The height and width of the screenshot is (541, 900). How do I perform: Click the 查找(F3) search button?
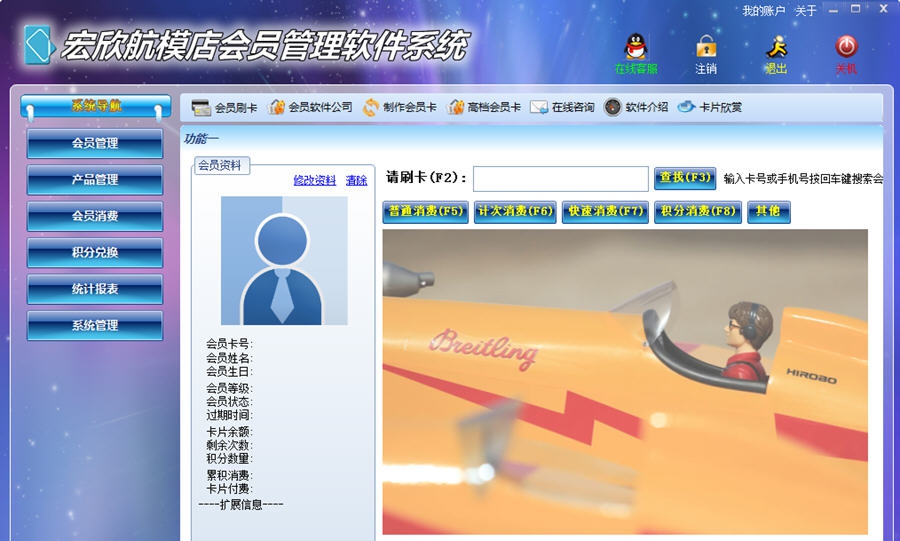coord(685,178)
